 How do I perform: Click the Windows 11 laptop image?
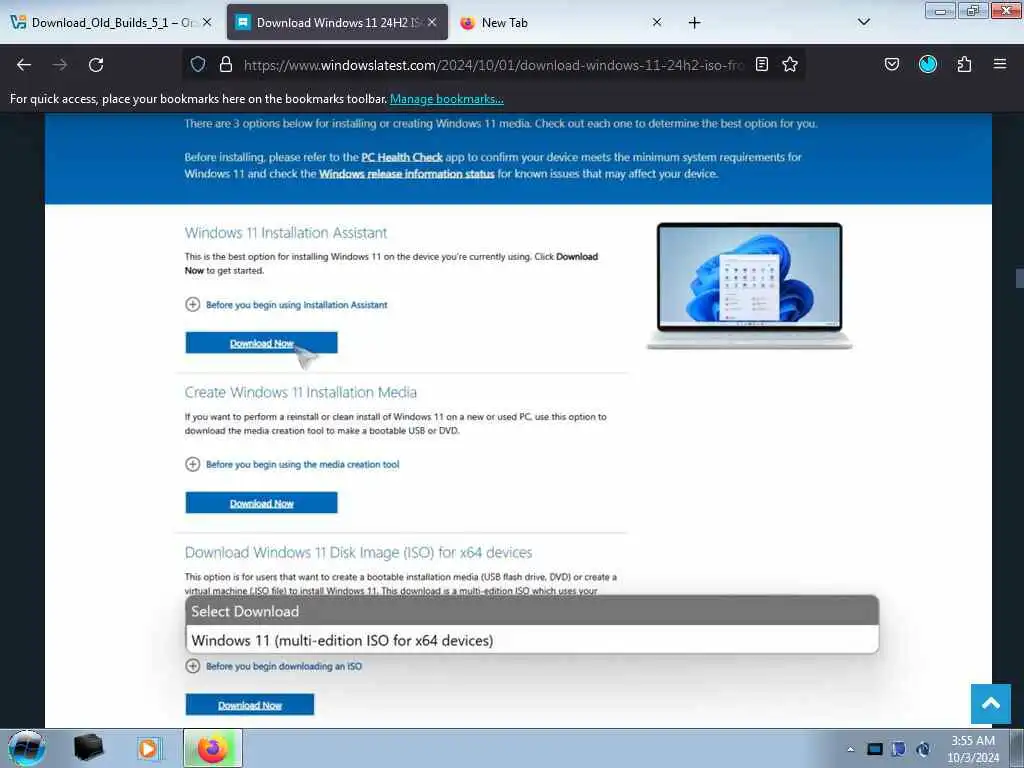749,286
